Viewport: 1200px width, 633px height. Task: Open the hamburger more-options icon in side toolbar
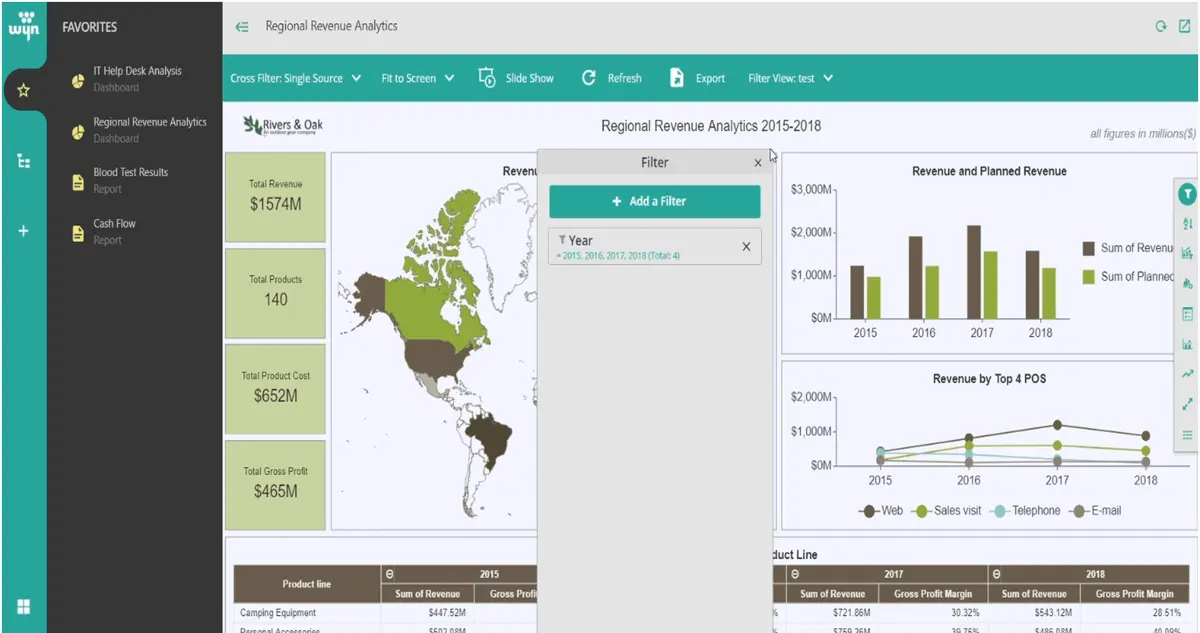[x=1187, y=435]
